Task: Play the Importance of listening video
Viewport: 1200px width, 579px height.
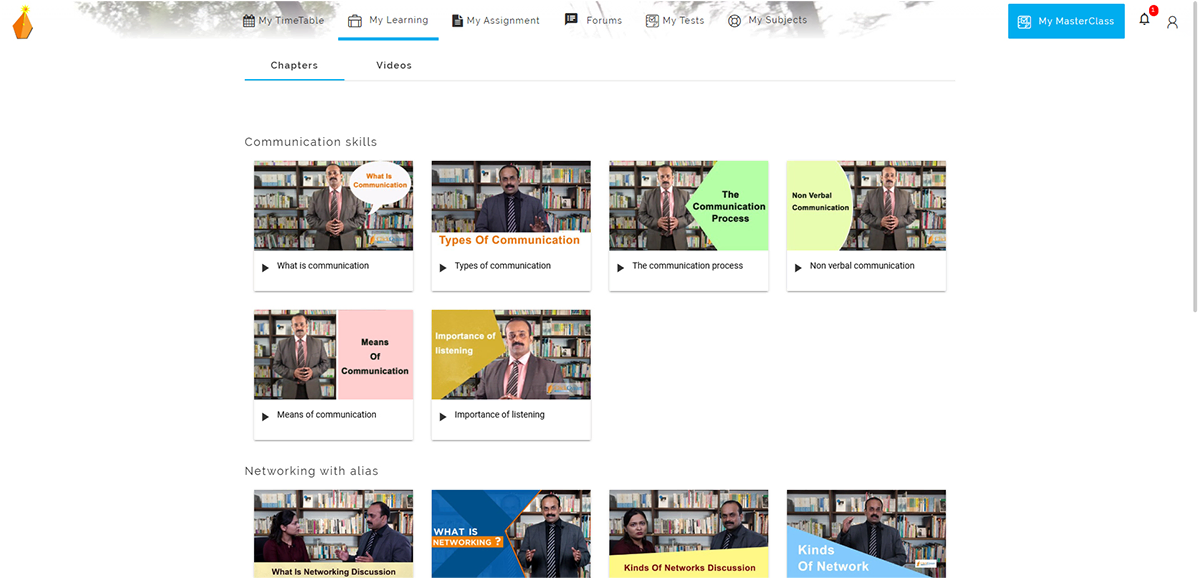Action: [x=443, y=417]
